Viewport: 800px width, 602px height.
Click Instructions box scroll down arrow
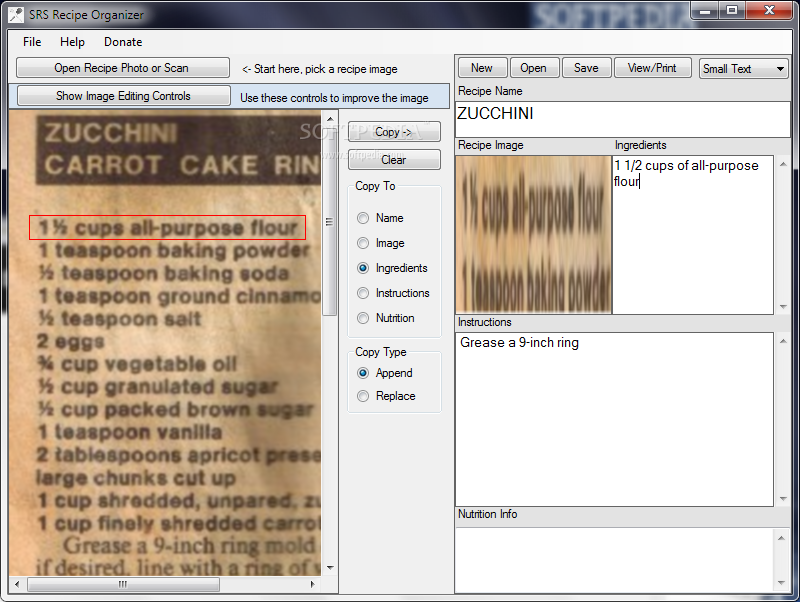(x=783, y=499)
